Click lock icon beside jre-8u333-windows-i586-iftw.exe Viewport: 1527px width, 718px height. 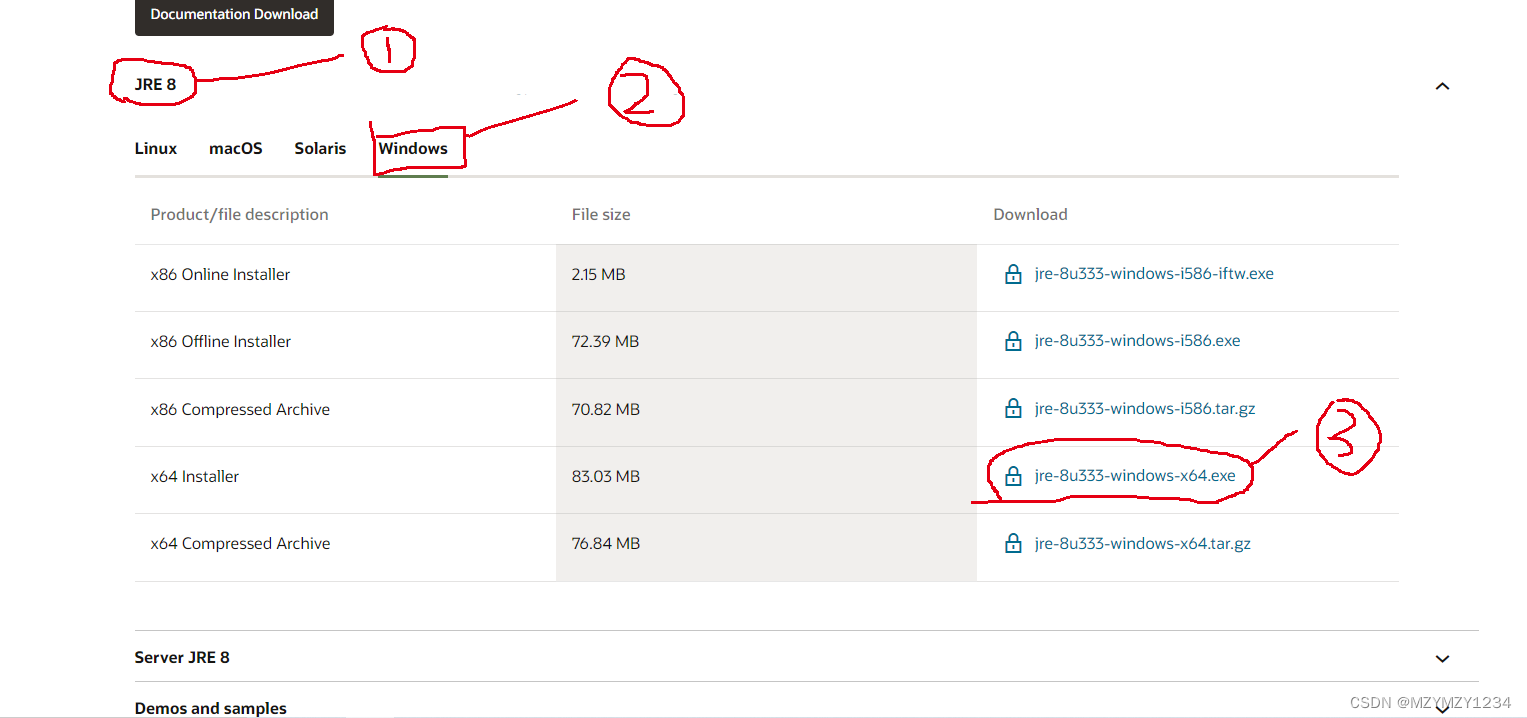pos(1013,274)
